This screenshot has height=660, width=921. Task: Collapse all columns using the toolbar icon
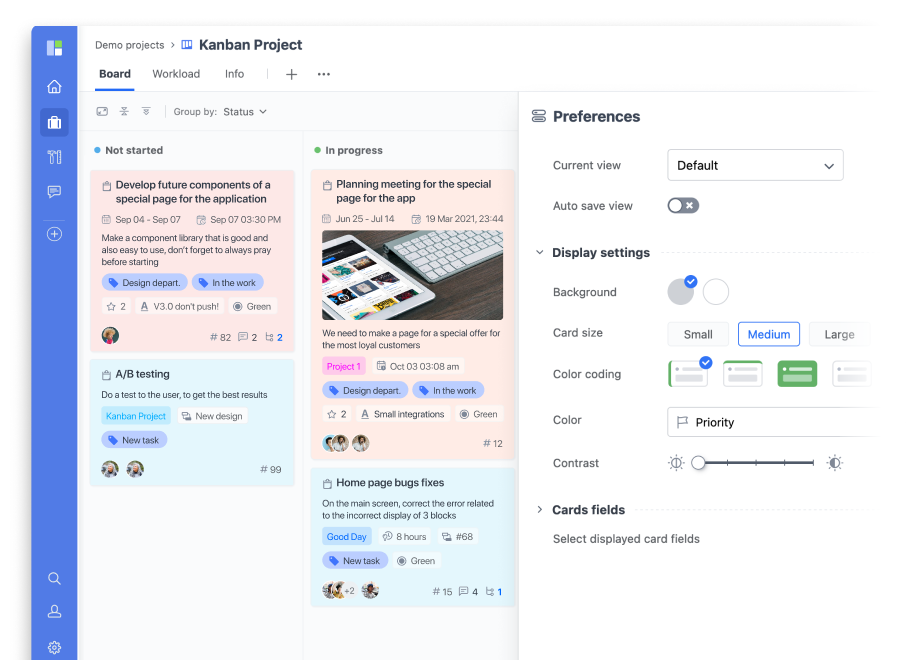(124, 111)
